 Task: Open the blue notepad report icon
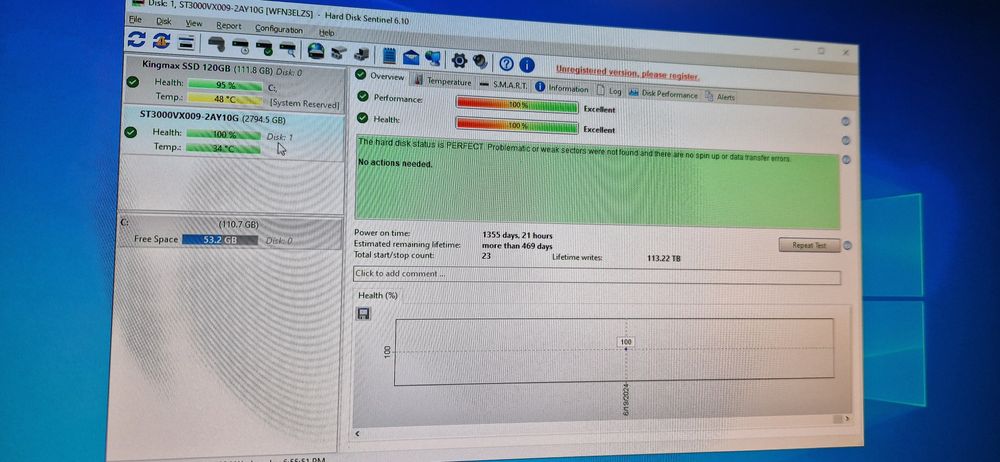(x=388, y=56)
